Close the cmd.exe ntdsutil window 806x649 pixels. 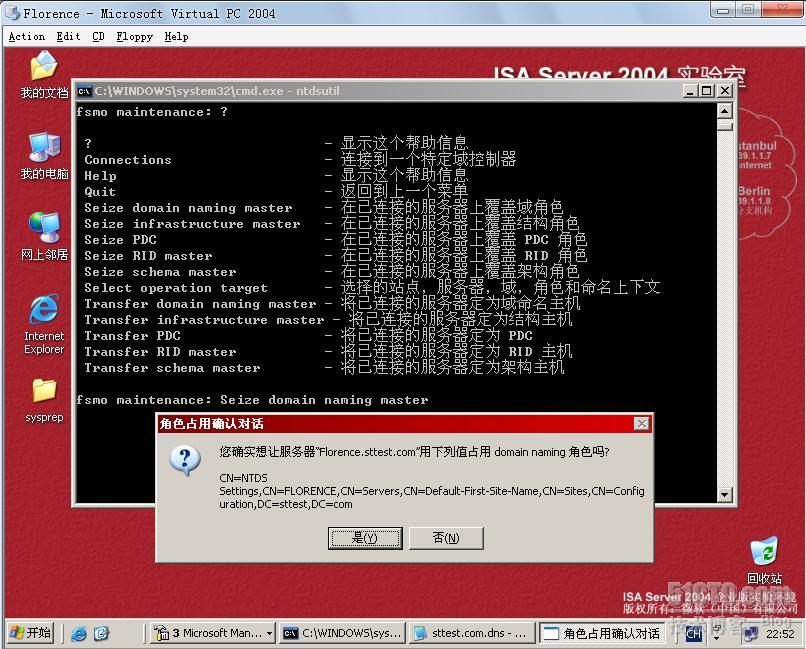(x=725, y=91)
